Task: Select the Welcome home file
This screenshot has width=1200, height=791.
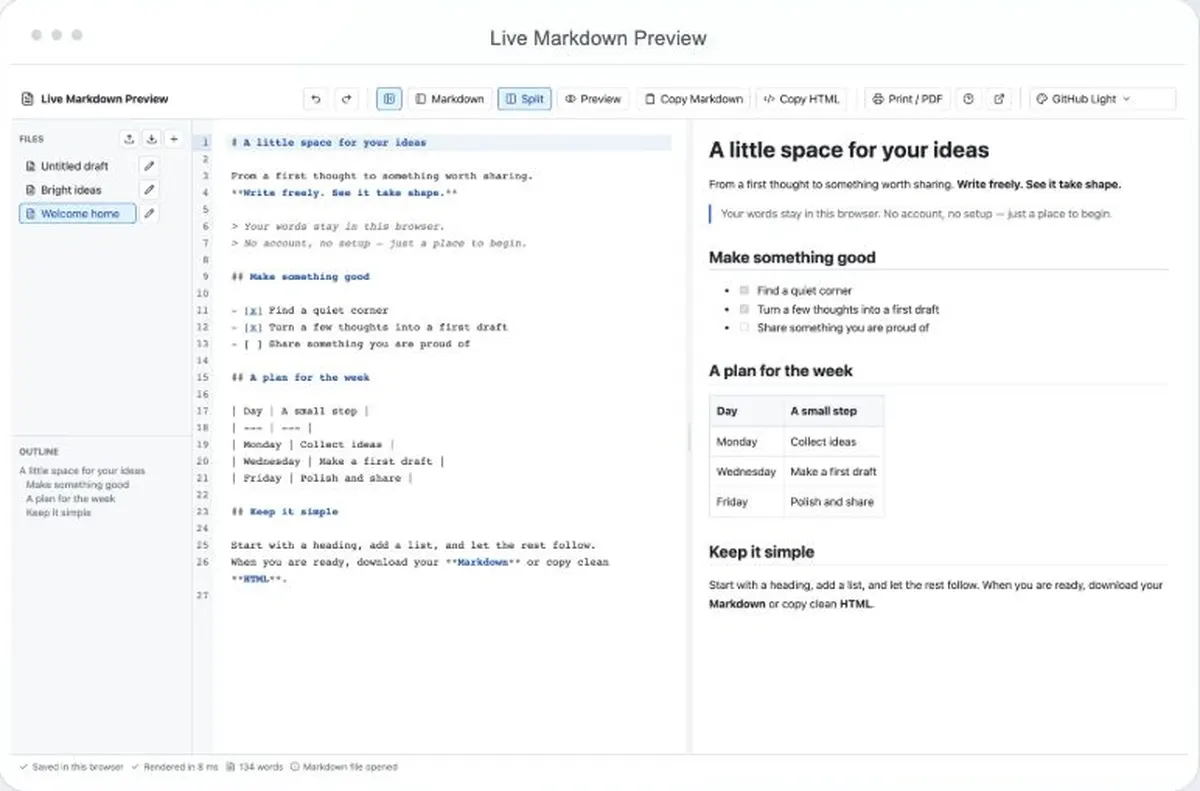Action: [77, 213]
